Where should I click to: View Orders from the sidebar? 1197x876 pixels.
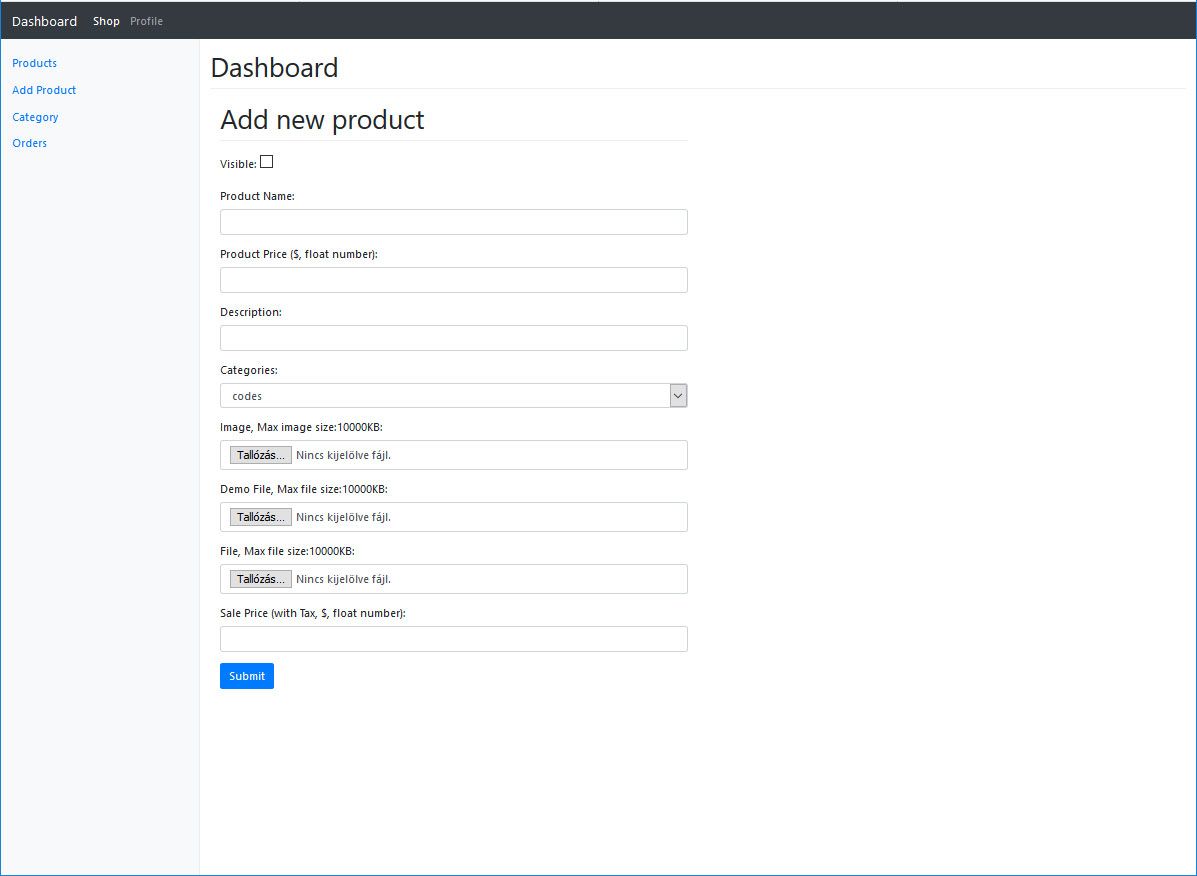(30, 143)
